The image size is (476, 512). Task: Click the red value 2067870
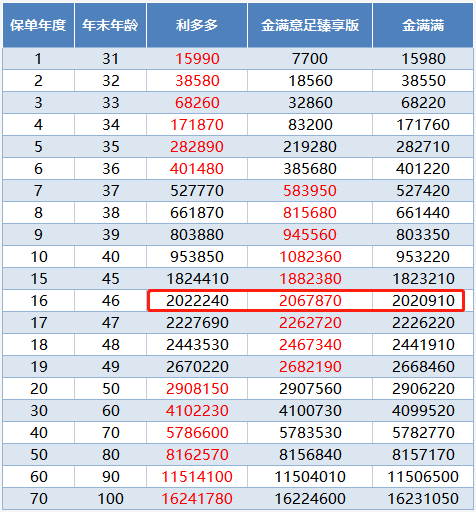click(x=310, y=301)
